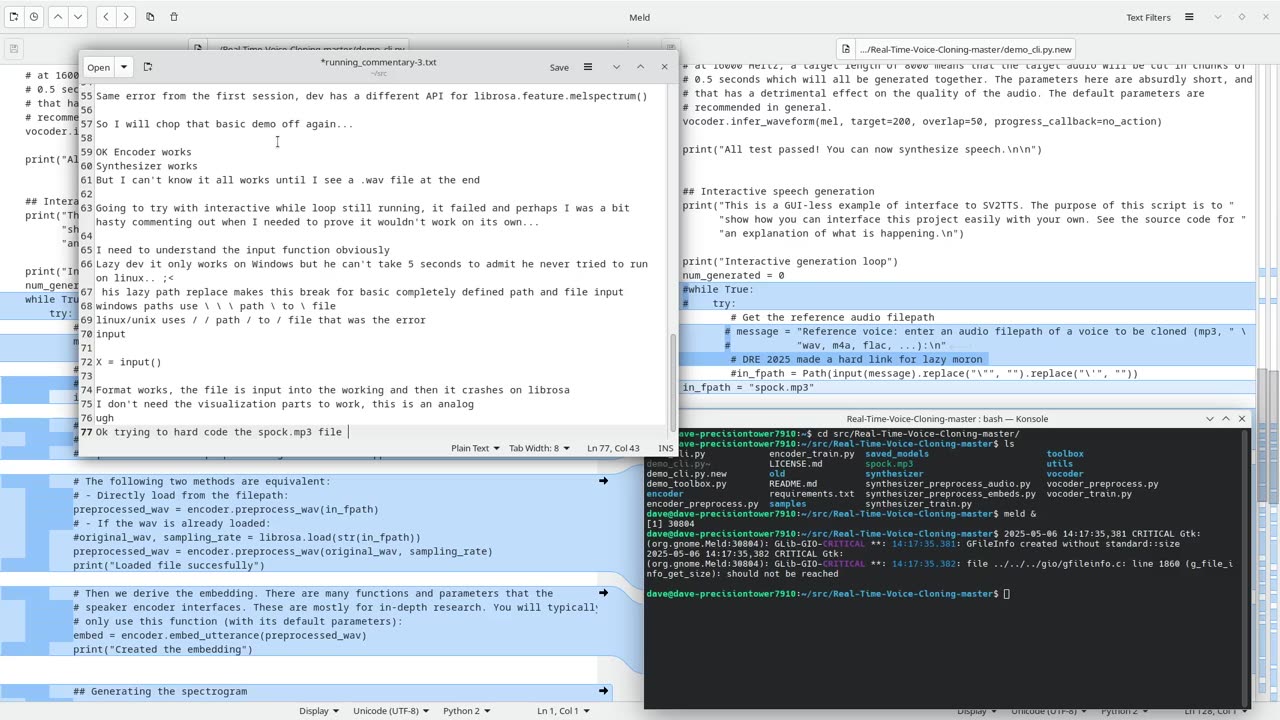
Task: Click the file chooser icon for demo_cli.py.new
Action: coord(846,48)
